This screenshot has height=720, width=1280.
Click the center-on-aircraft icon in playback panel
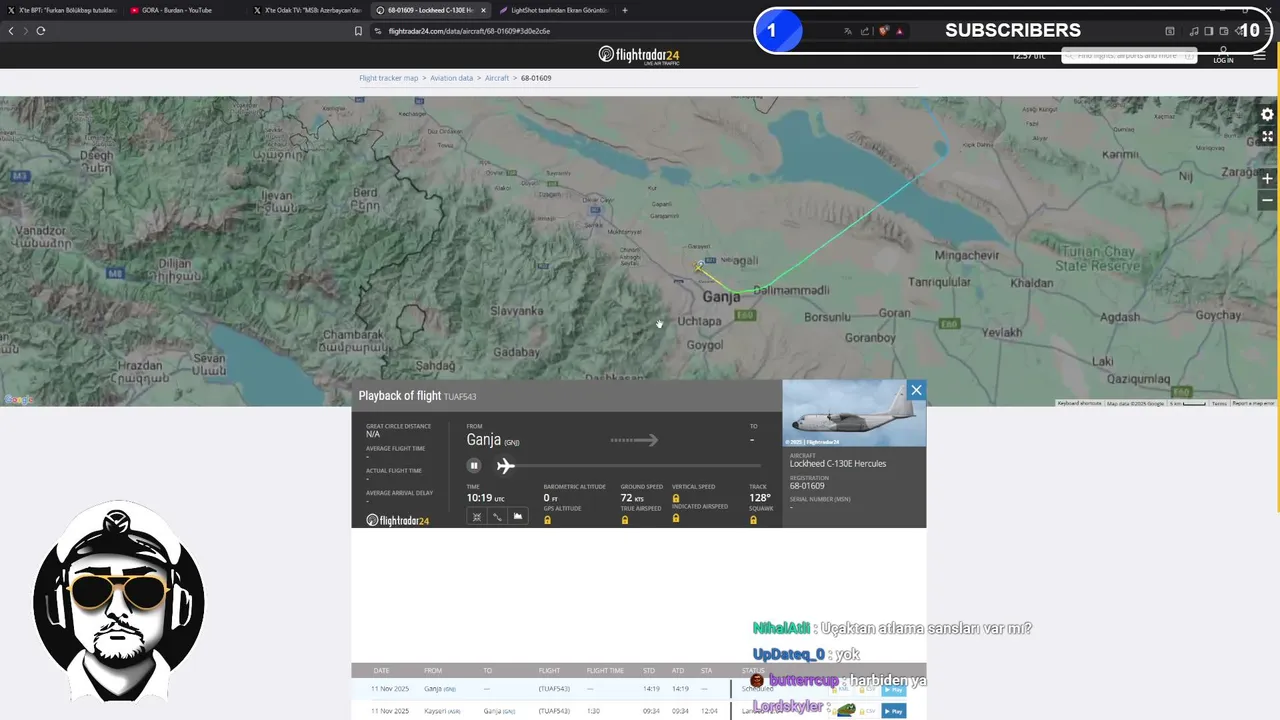pyautogui.click(x=477, y=516)
